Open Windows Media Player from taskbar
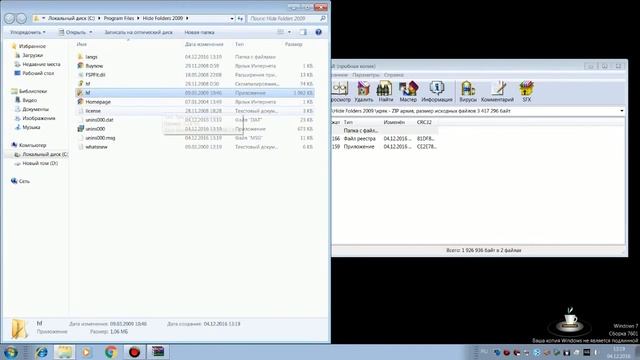This screenshot has height=360, width=640. click(x=87, y=352)
